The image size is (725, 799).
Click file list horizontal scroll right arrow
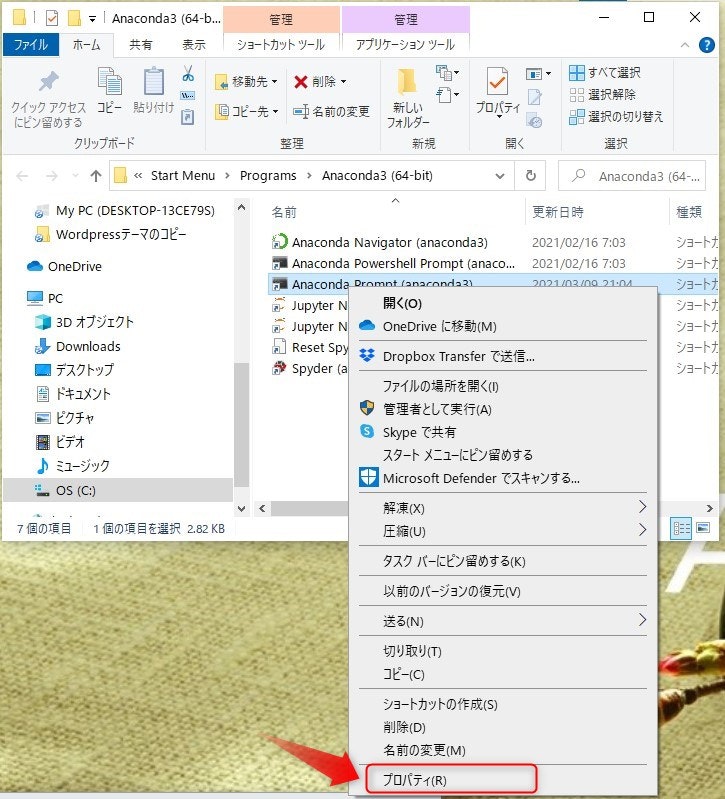[x=709, y=509]
